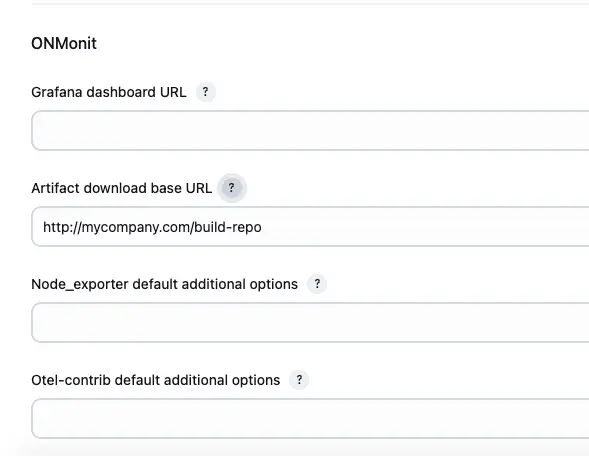Open help for Artifact download base URL
Image resolution: width=589 pixels, height=456 pixels.
(232, 187)
